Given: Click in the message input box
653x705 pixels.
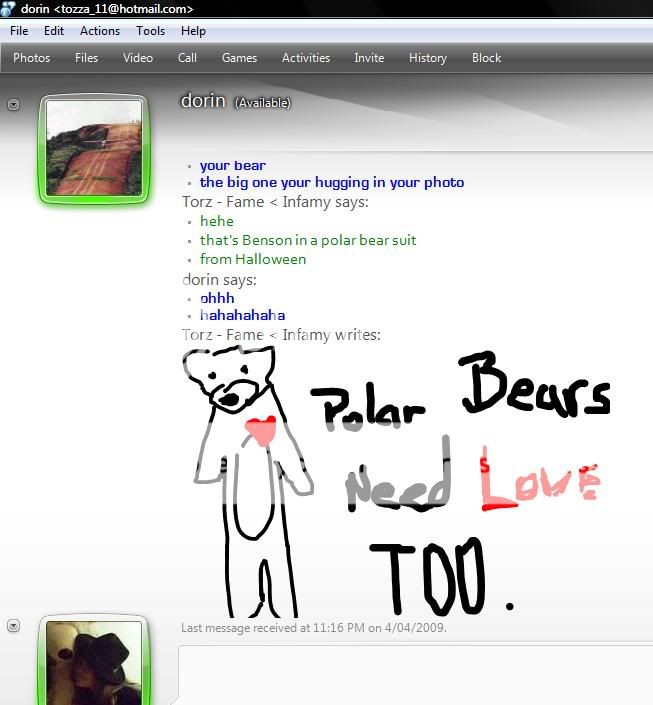Looking at the screenshot, I should tap(415, 675).
